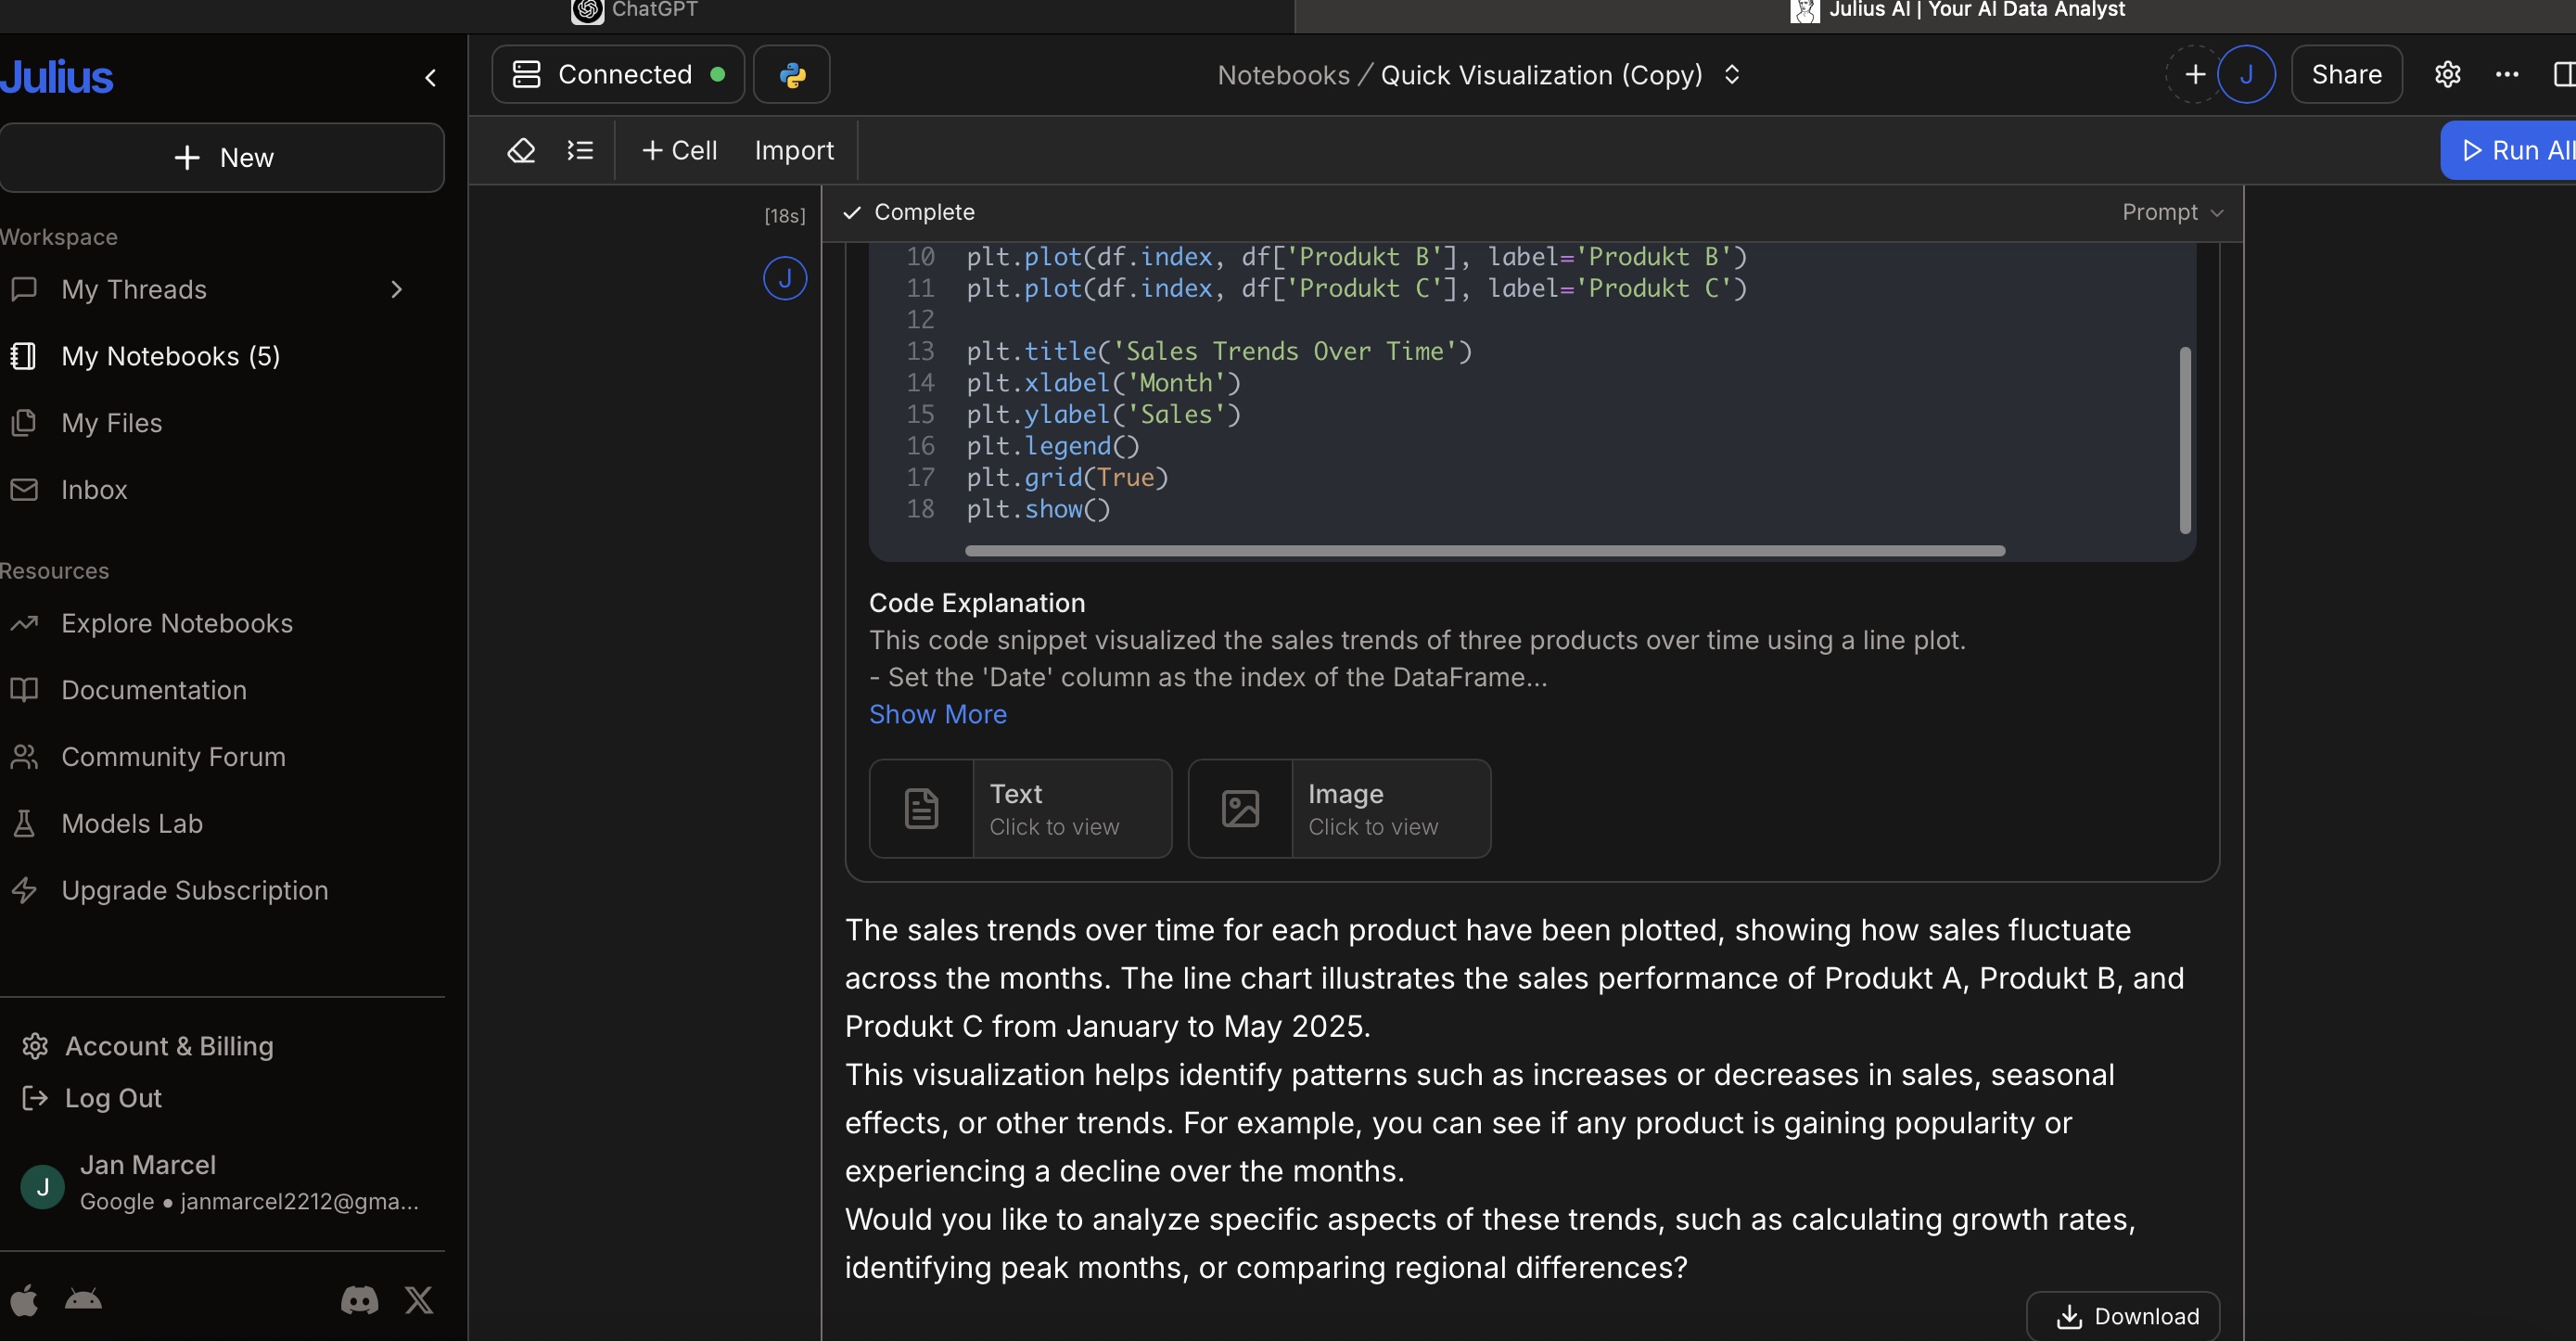The width and height of the screenshot is (2576, 1341).
Task: Click the My Files documents icon
Action: 23,423
